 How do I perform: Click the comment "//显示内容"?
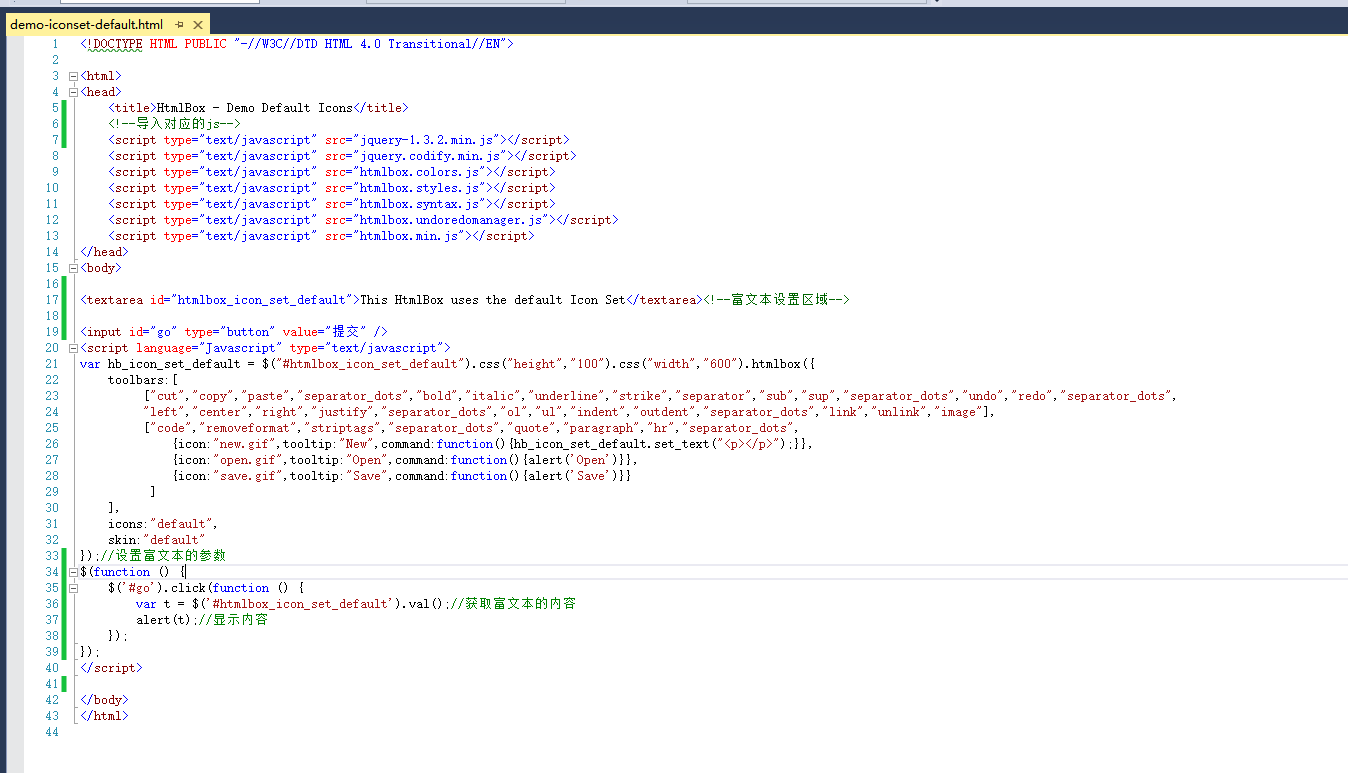234,620
